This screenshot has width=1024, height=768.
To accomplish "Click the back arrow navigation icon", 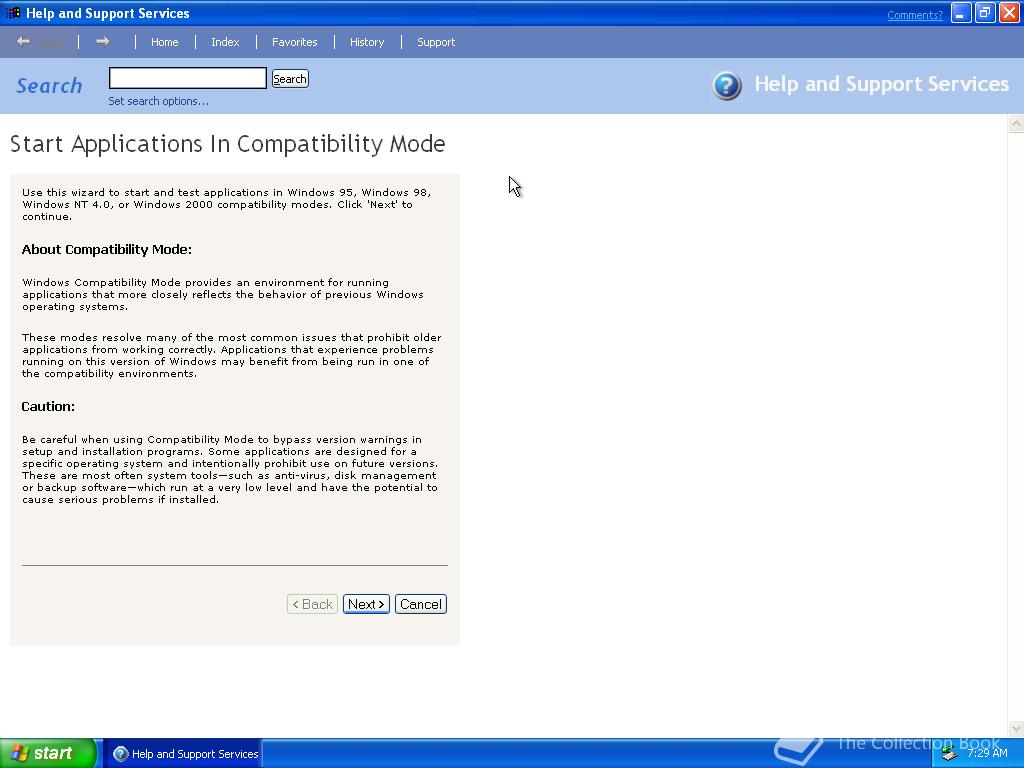I will [24, 42].
